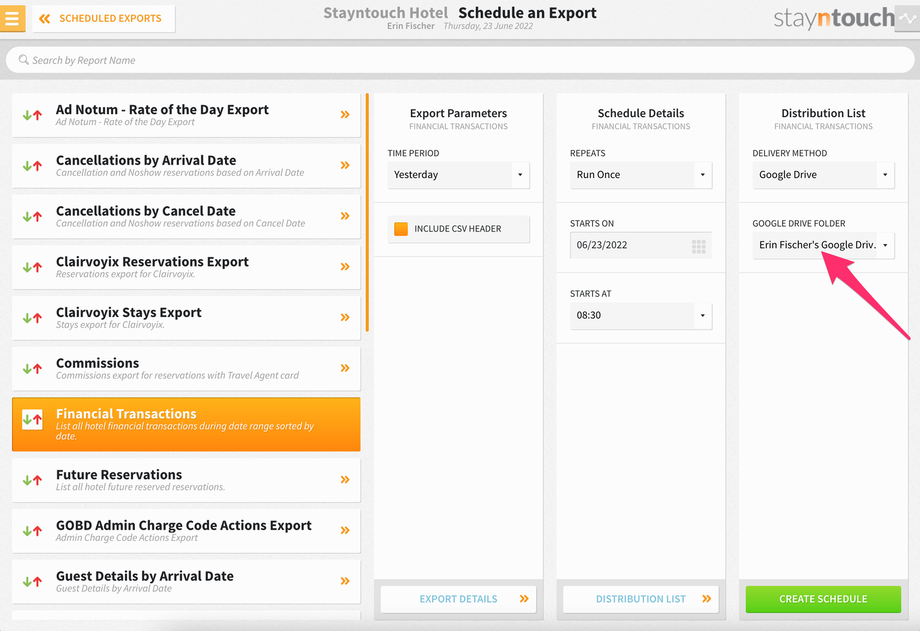The height and width of the screenshot is (631, 920).
Task: Select the highlighted Financial Transactions title
Action: point(126,414)
